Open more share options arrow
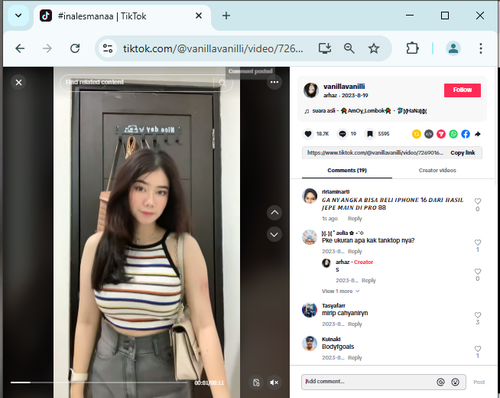Screen dimensions: 500x398 [478, 134]
